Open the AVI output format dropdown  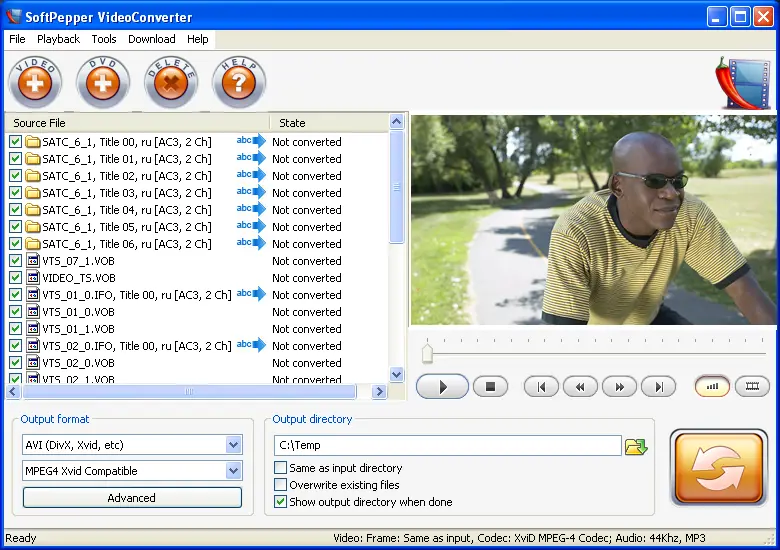click(x=233, y=445)
